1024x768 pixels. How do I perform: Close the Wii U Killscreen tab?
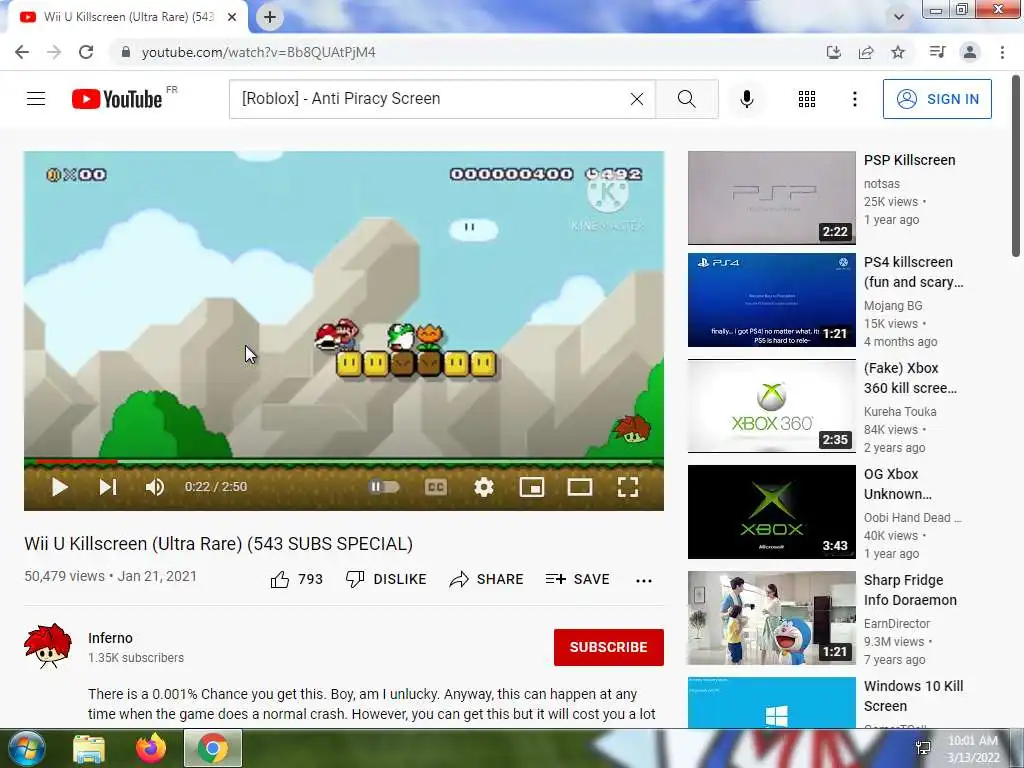[x=232, y=18]
